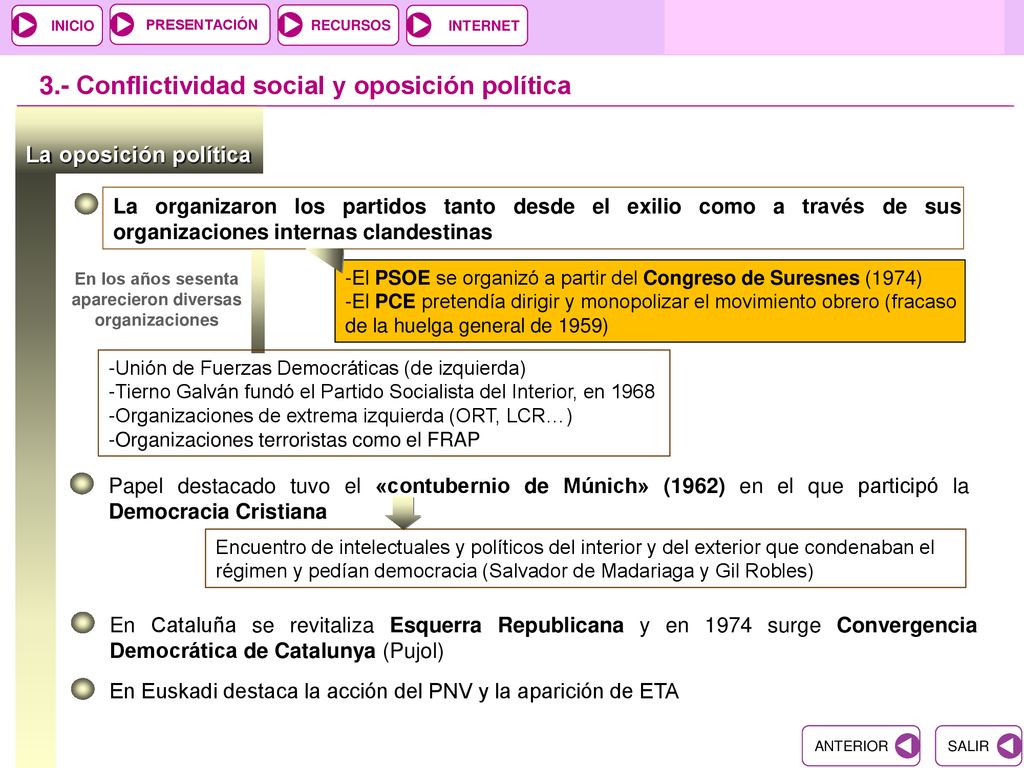Click the line 'El PCE pretendía dirigir y monopolizar'

(x=650, y=313)
